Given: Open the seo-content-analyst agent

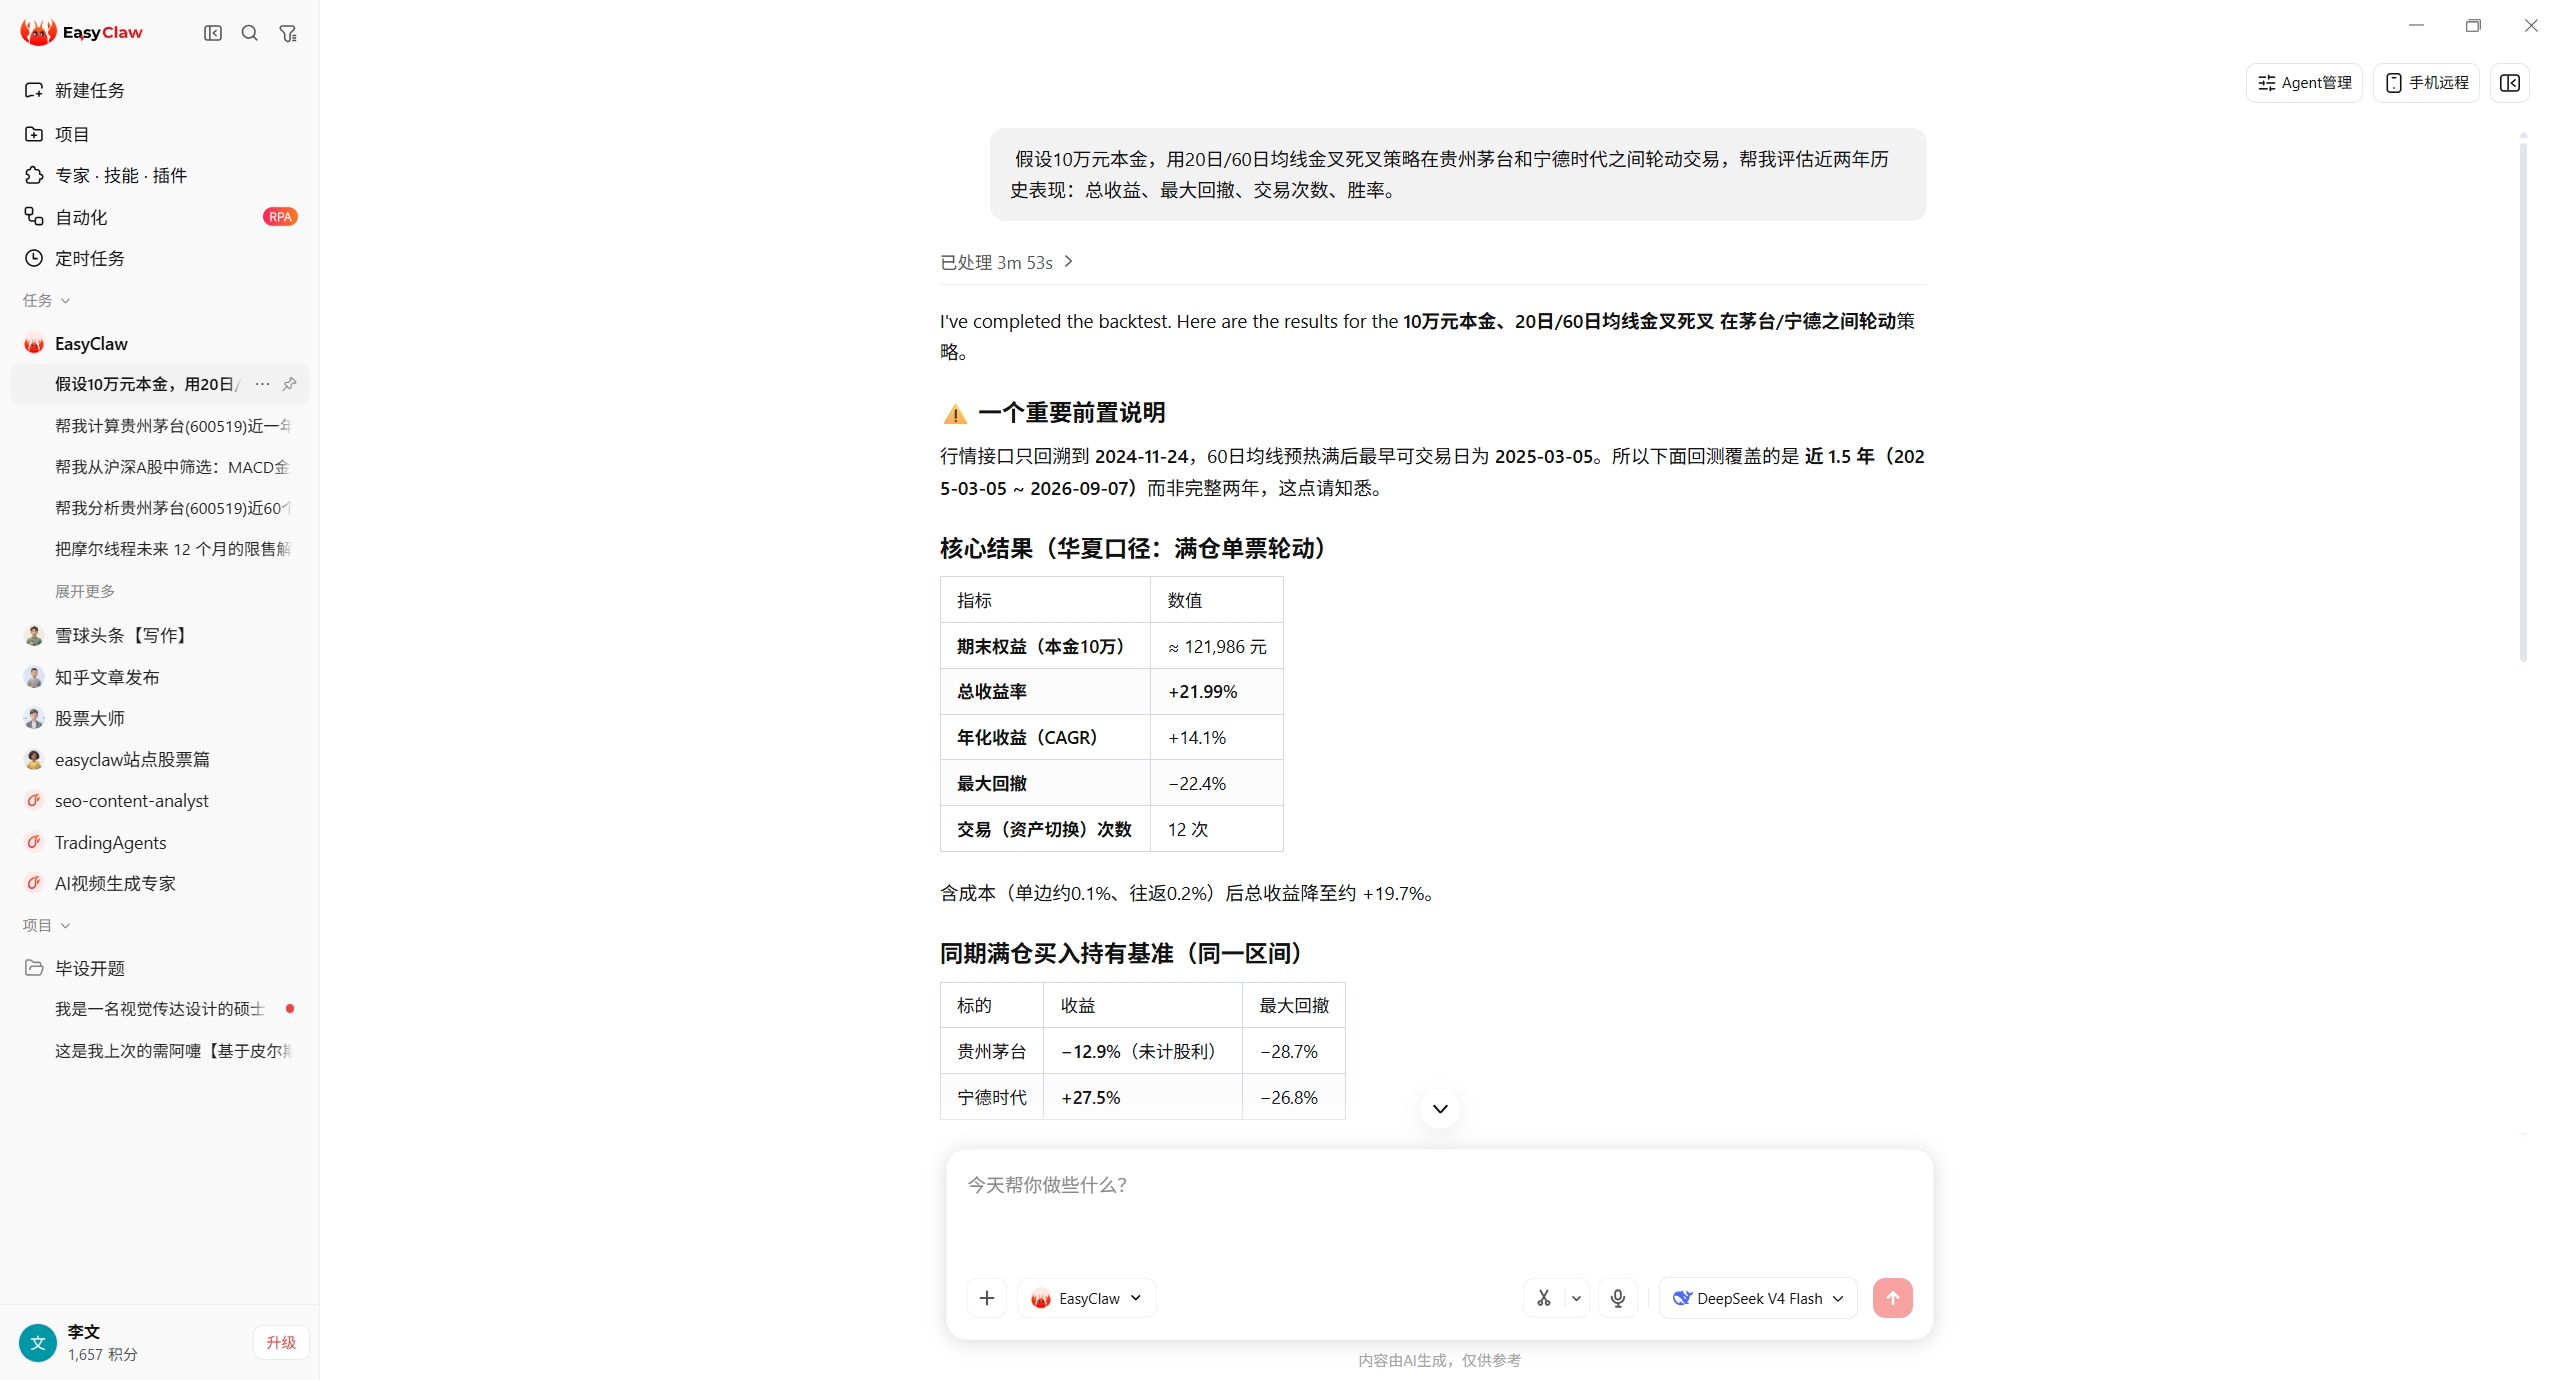Looking at the screenshot, I should pyautogui.click(x=160, y=801).
